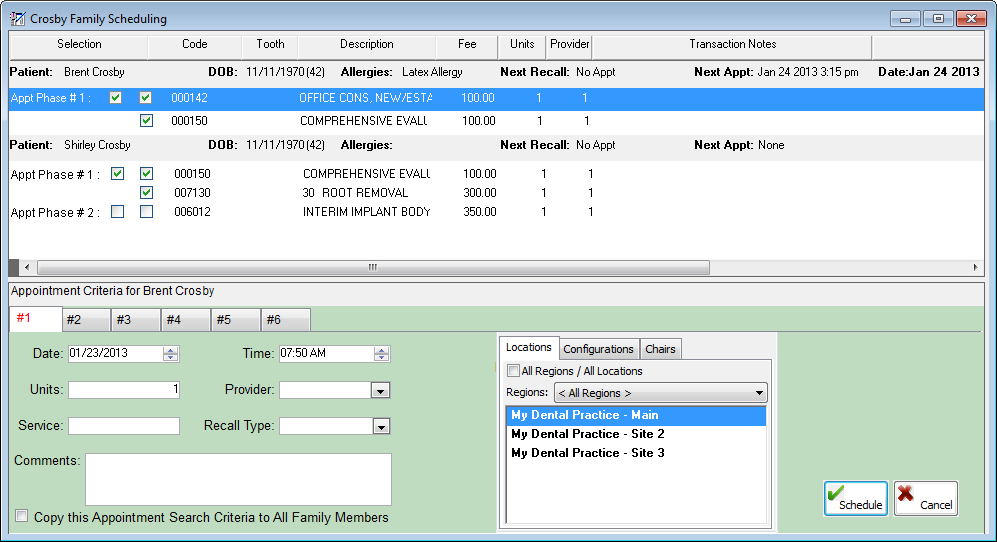This screenshot has width=997, height=542.
Task: Switch to appointment tab #6
Action: pyautogui.click(x=286, y=319)
